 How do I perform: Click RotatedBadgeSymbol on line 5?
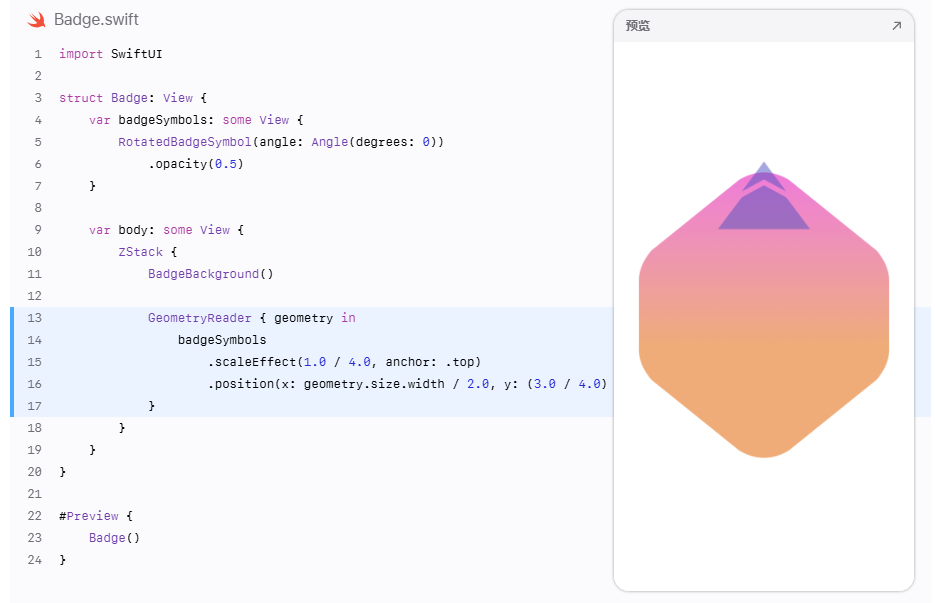coord(185,142)
